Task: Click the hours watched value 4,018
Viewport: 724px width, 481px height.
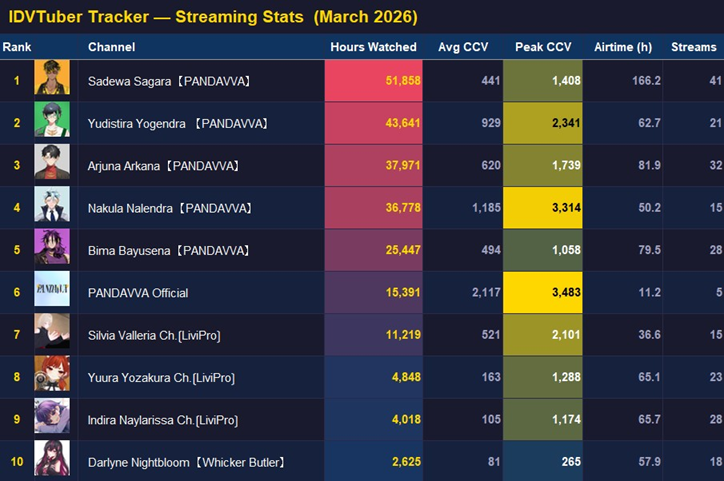Action: point(406,420)
